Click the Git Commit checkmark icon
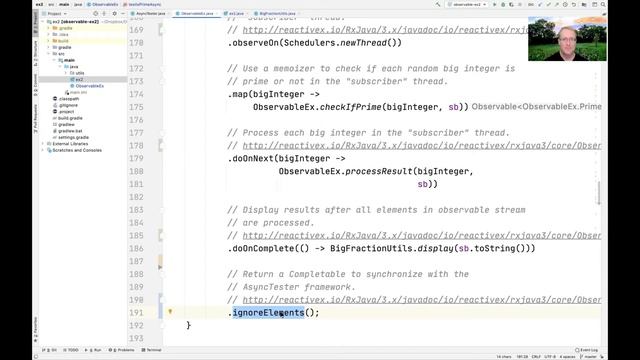Viewport: 640px width, 360px height. click(x=548, y=4)
